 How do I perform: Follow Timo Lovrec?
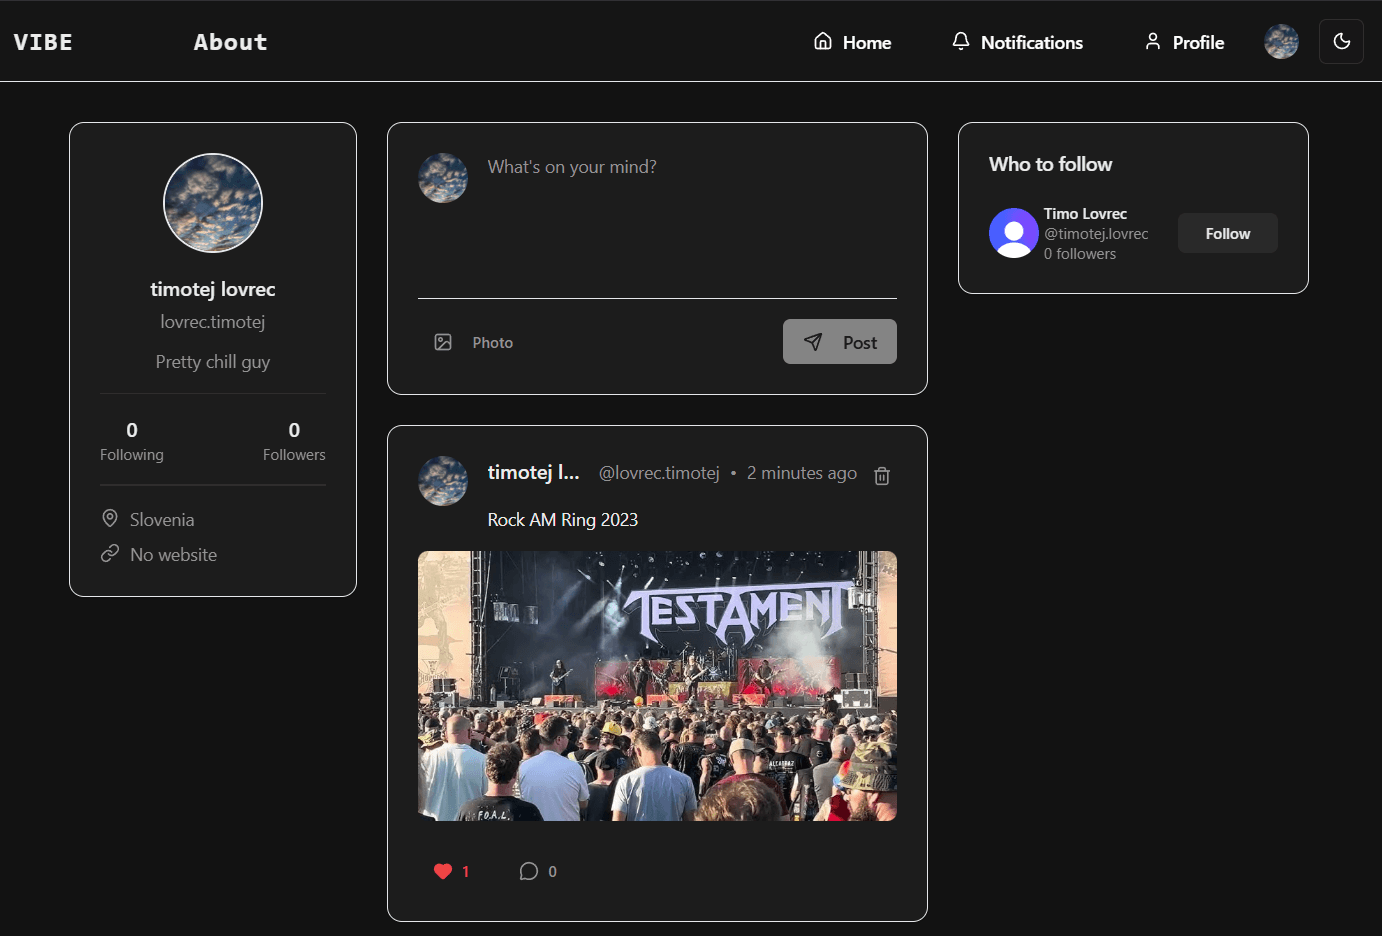[1227, 232]
